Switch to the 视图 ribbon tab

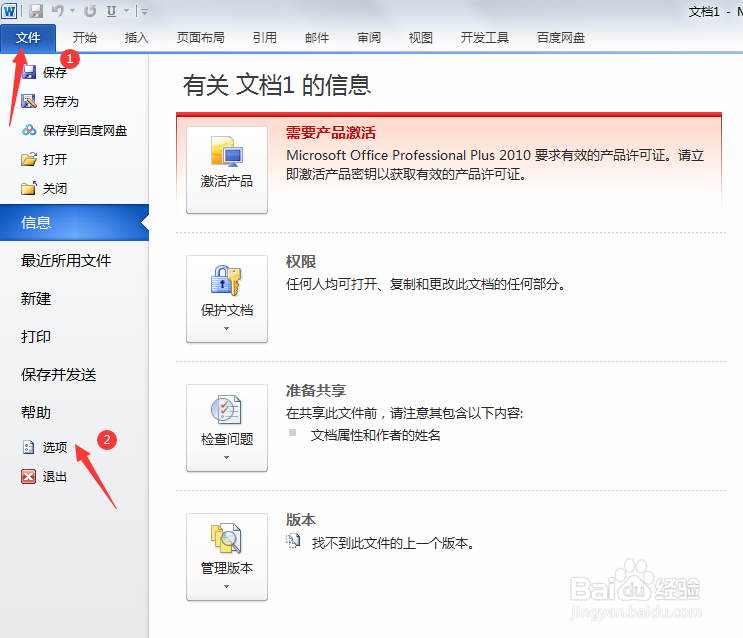421,37
